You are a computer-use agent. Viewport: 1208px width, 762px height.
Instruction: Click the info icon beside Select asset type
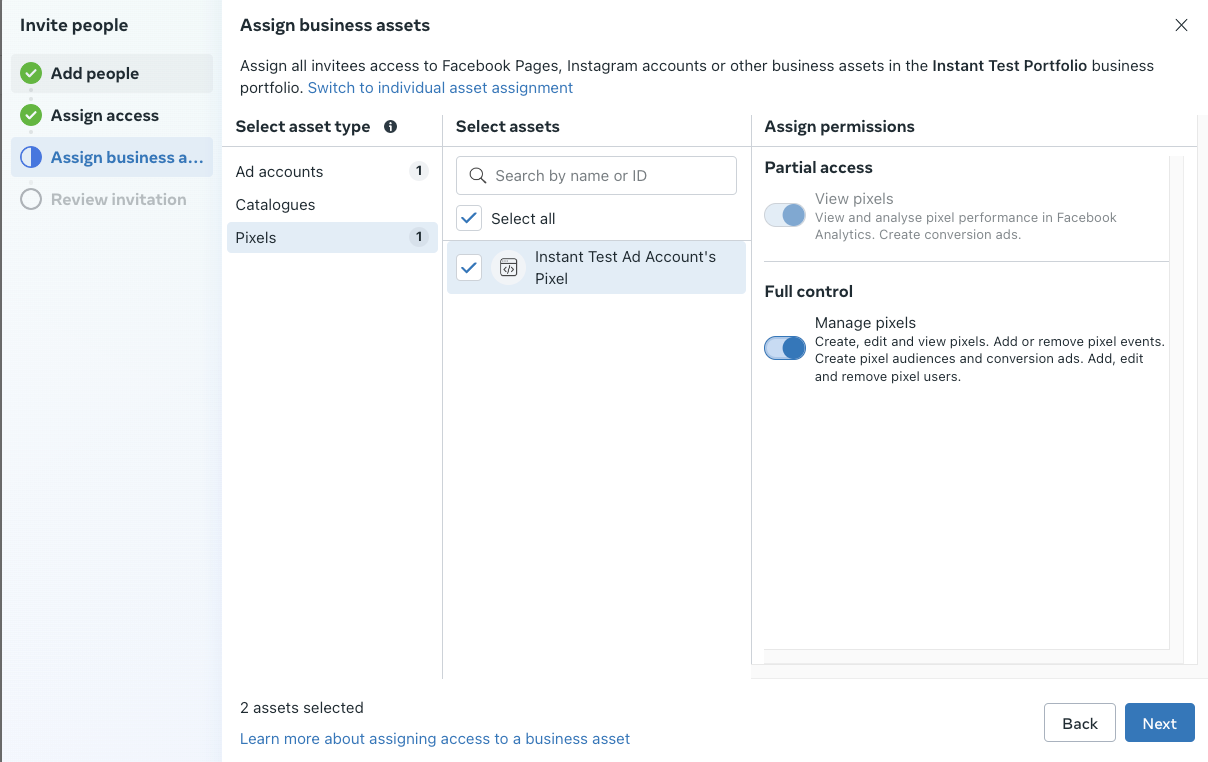390,127
